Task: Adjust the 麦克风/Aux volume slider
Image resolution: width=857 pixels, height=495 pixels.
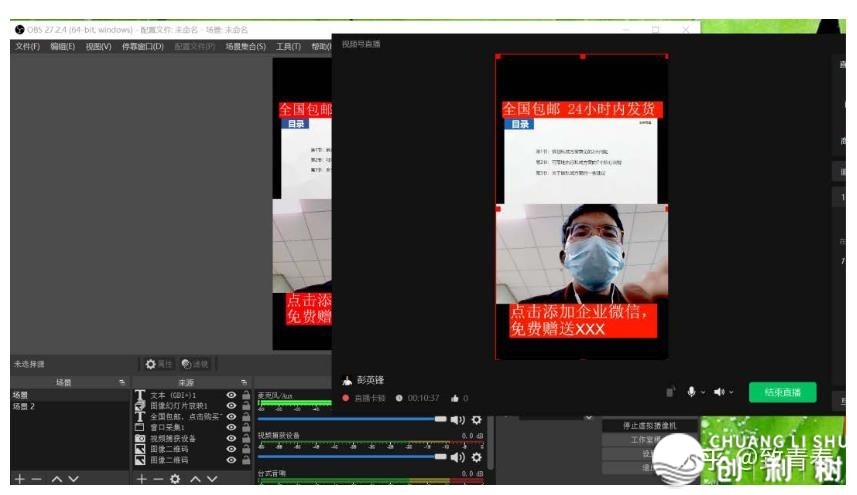Action: [x=352, y=419]
